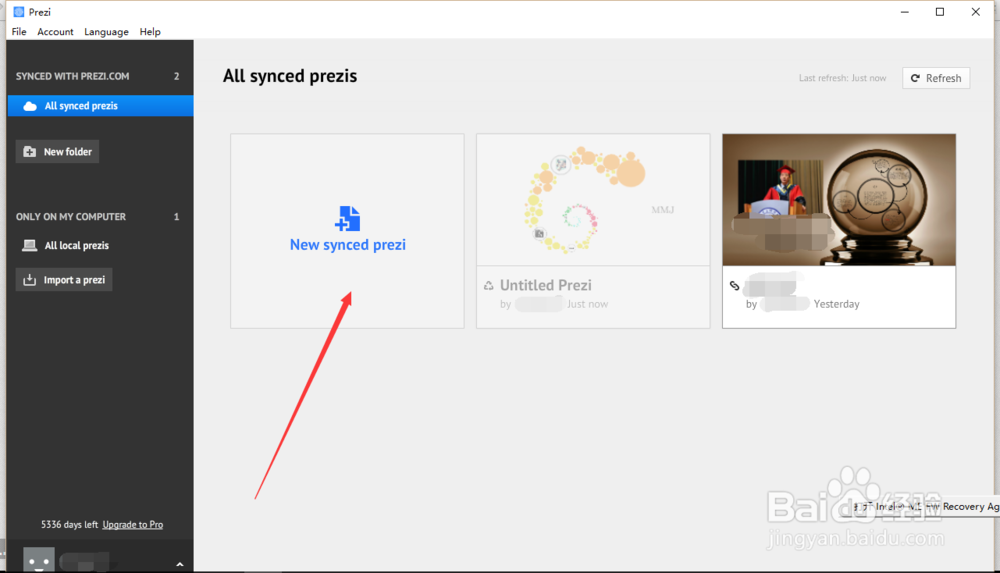Click the Last refresh: Just now text
This screenshot has width=1000, height=573.
[x=842, y=78]
